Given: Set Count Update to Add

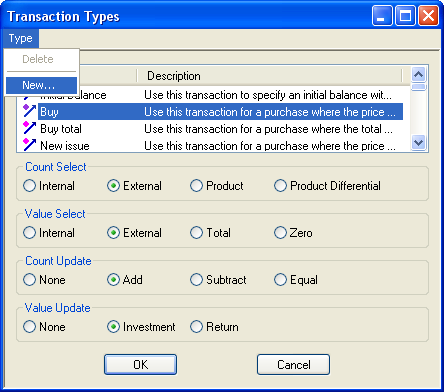Looking at the screenshot, I should click(125, 280).
